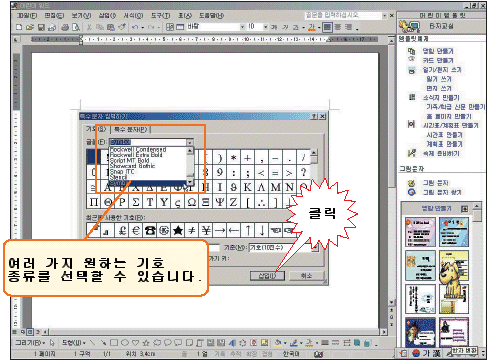Select the puppy card template thumbnail
This screenshot has height=360, width=488.
pyautogui.click(x=454, y=266)
